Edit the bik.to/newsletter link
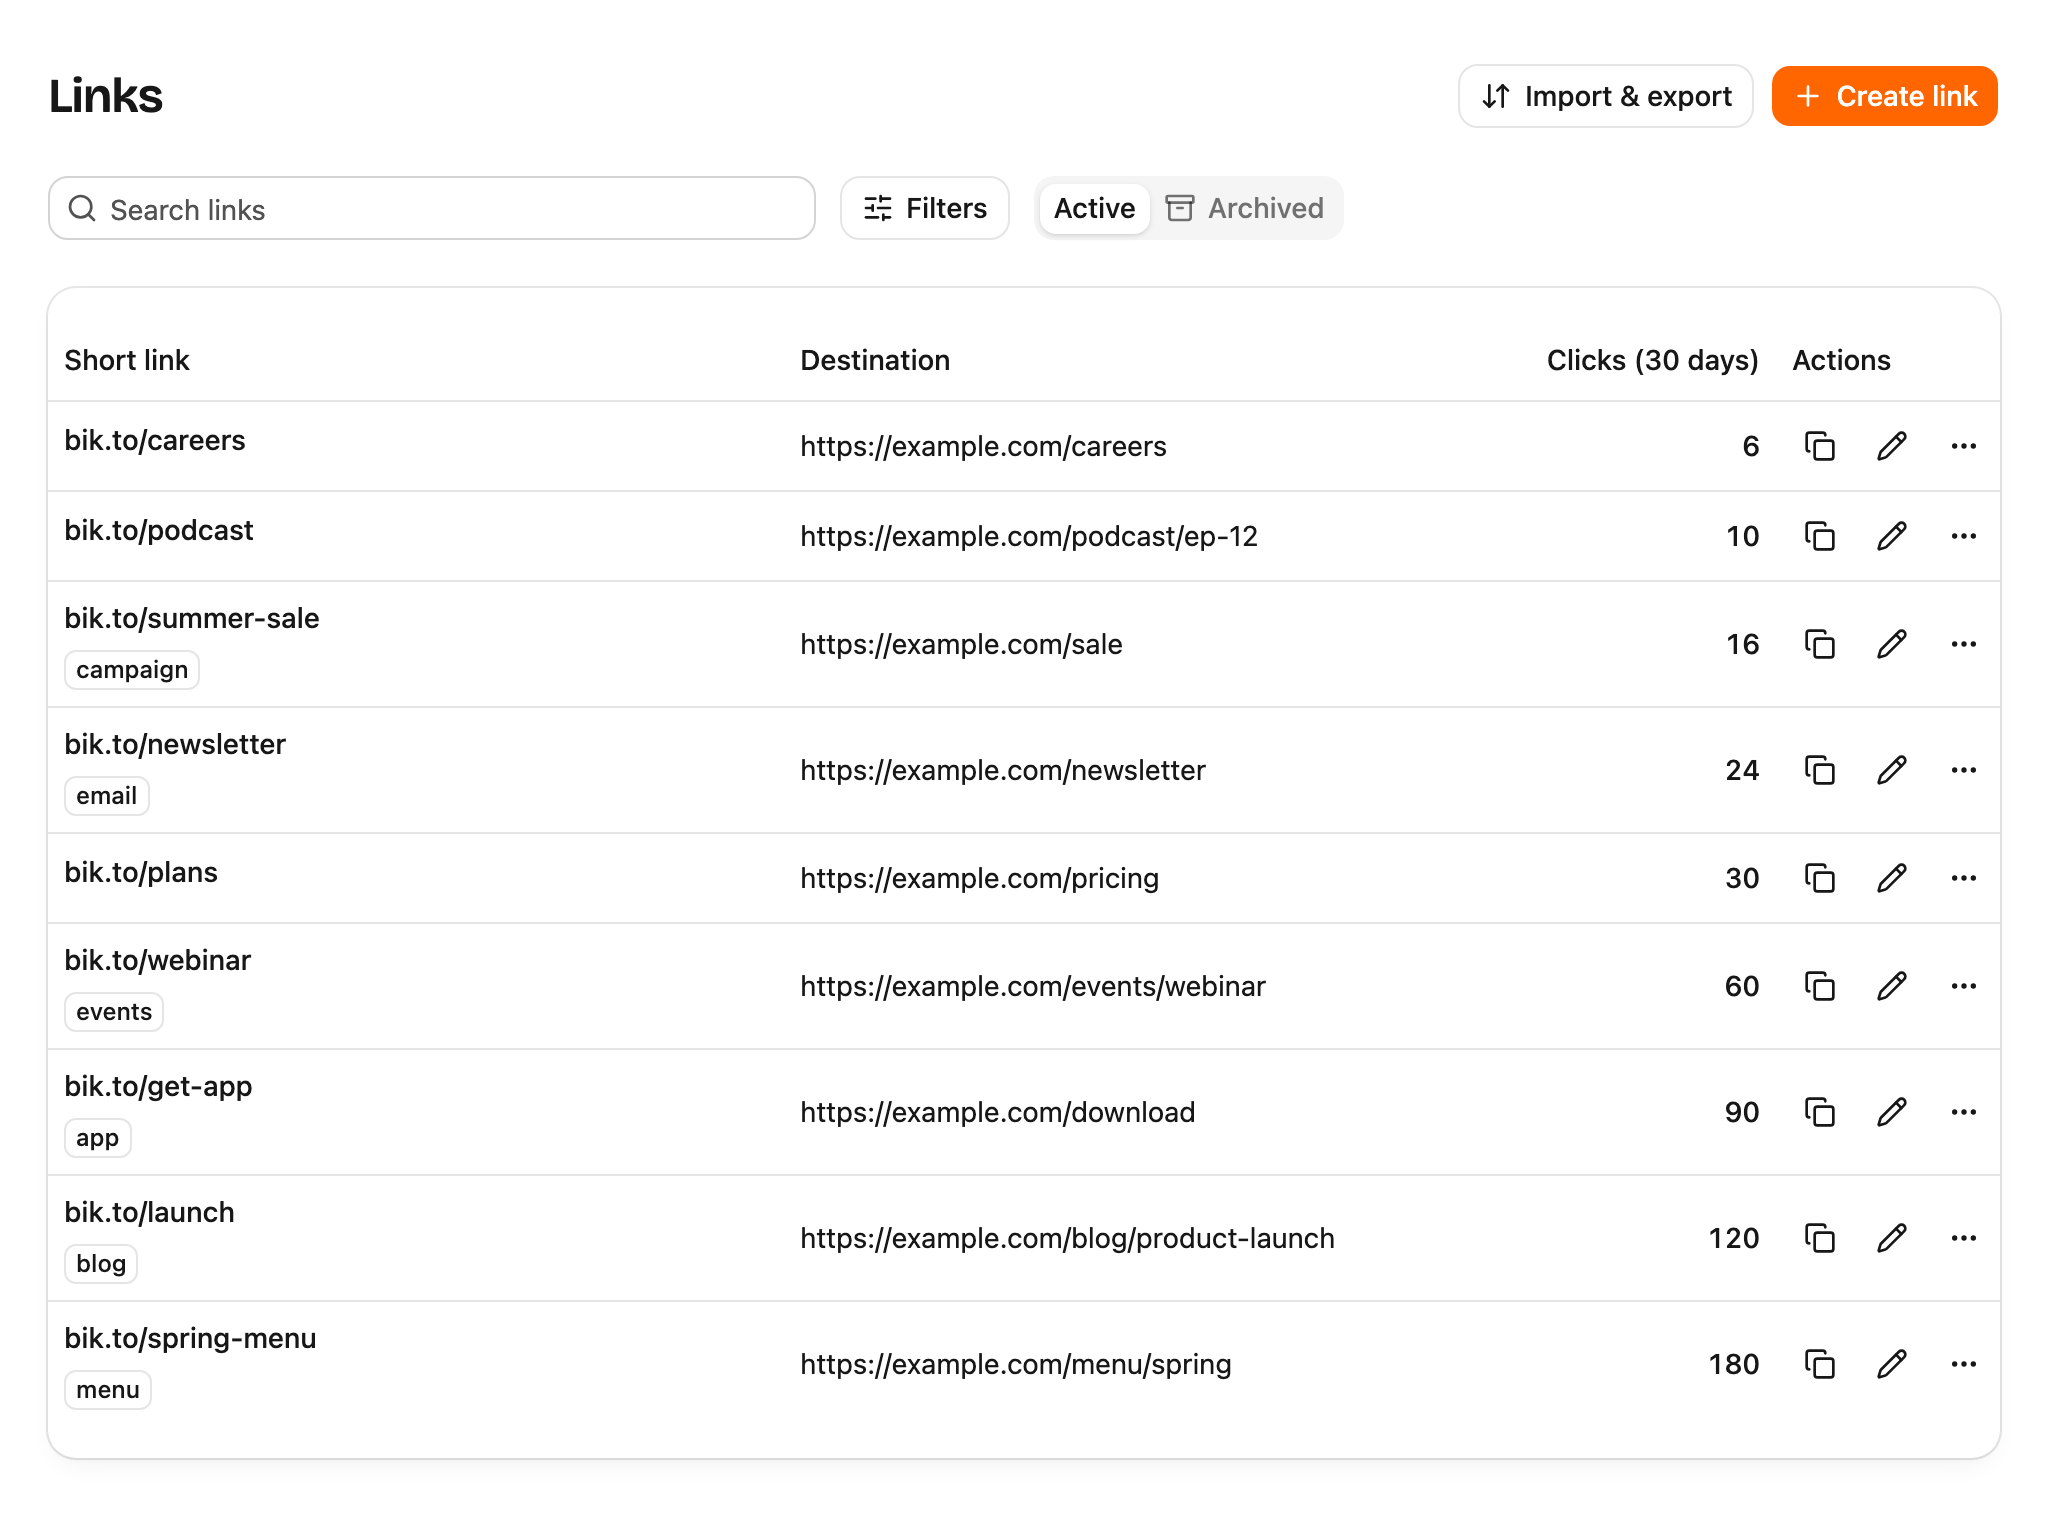The width and height of the screenshot is (2048, 1522). (1891, 770)
